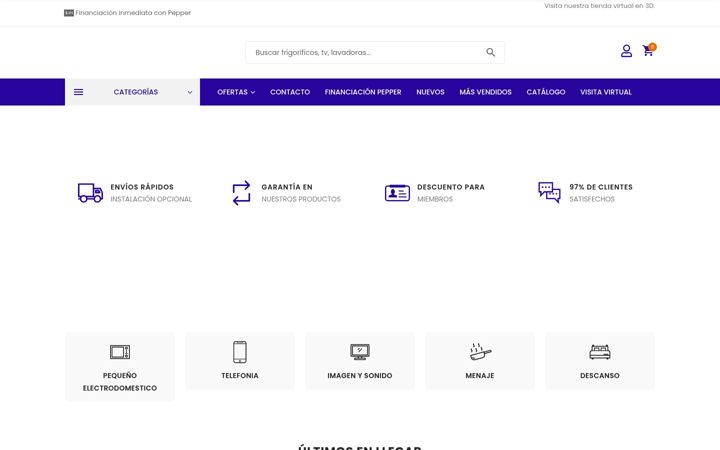Click the hamburger menu icon beside Categorías
This screenshot has width=720, height=450.
pos(79,92)
